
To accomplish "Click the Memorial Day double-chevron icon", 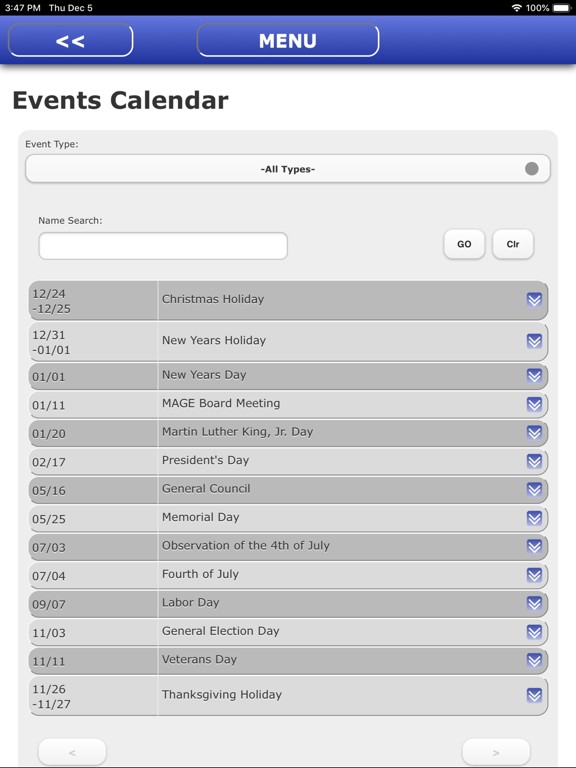I will pos(534,517).
